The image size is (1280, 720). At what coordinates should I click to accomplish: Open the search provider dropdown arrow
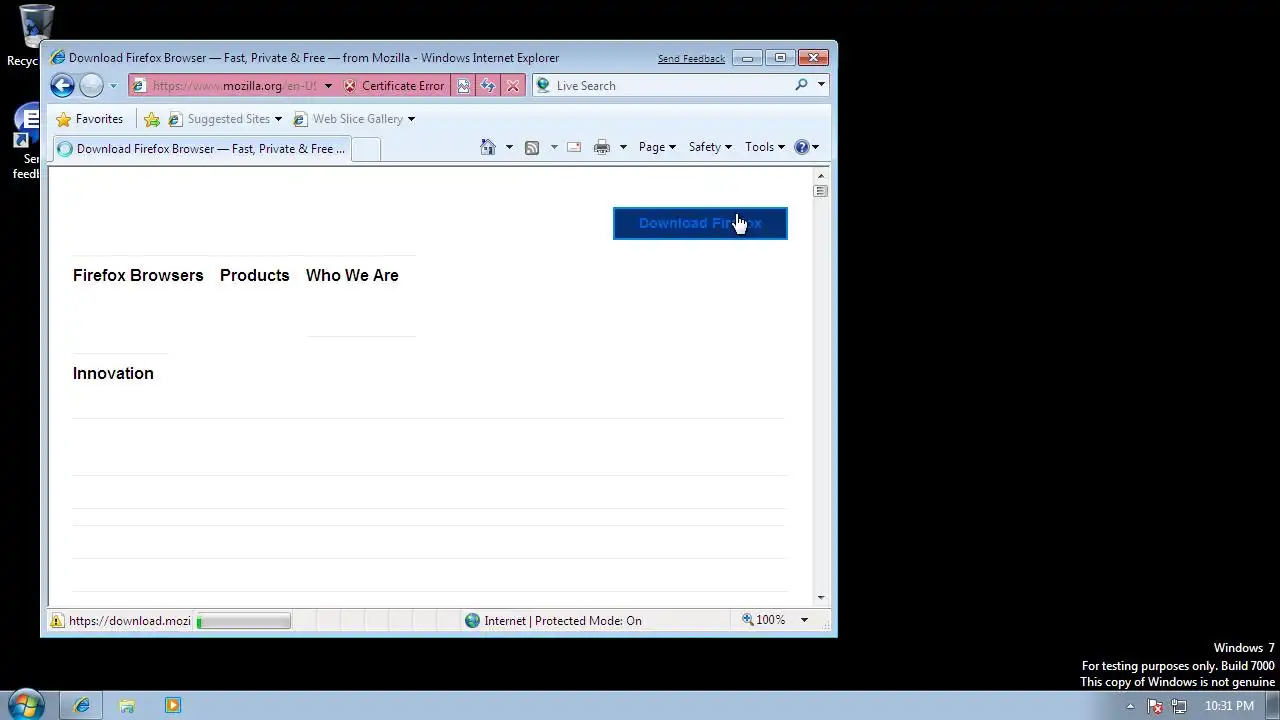(821, 85)
